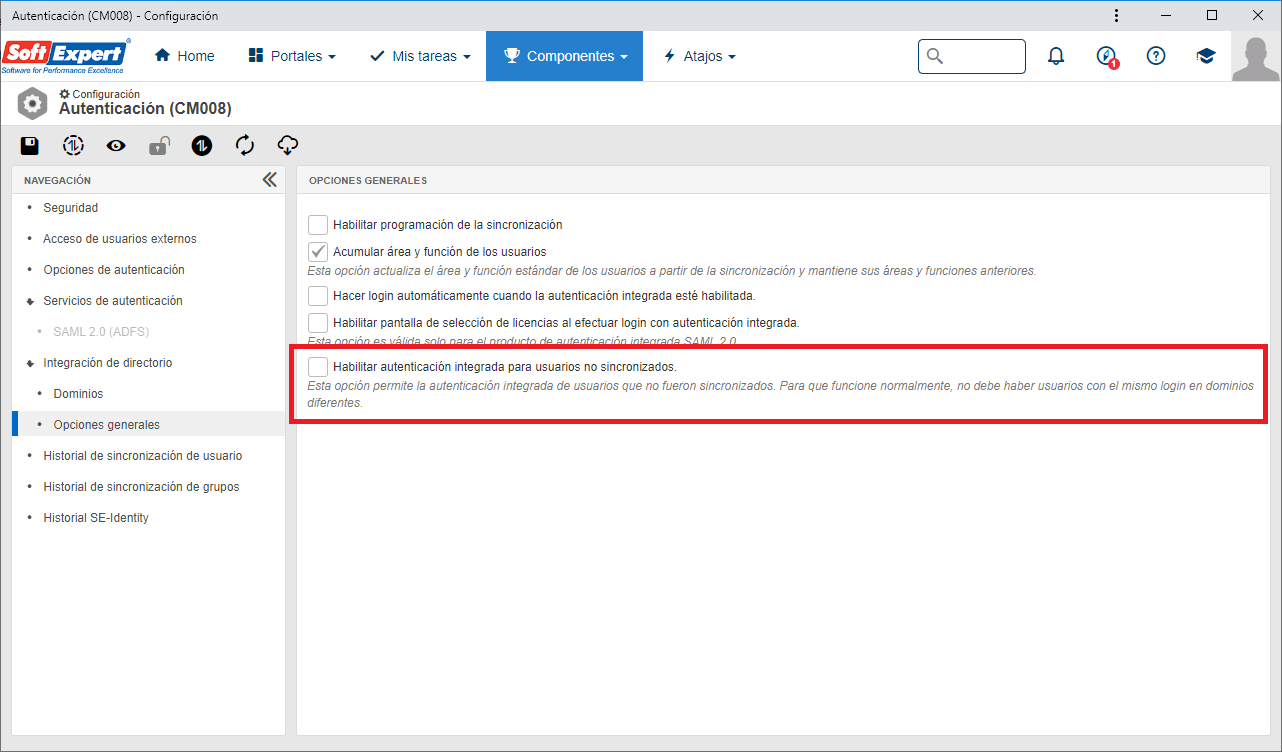Open 'Historial de sincronización de grupos'
The image size is (1282, 752).
141,487
